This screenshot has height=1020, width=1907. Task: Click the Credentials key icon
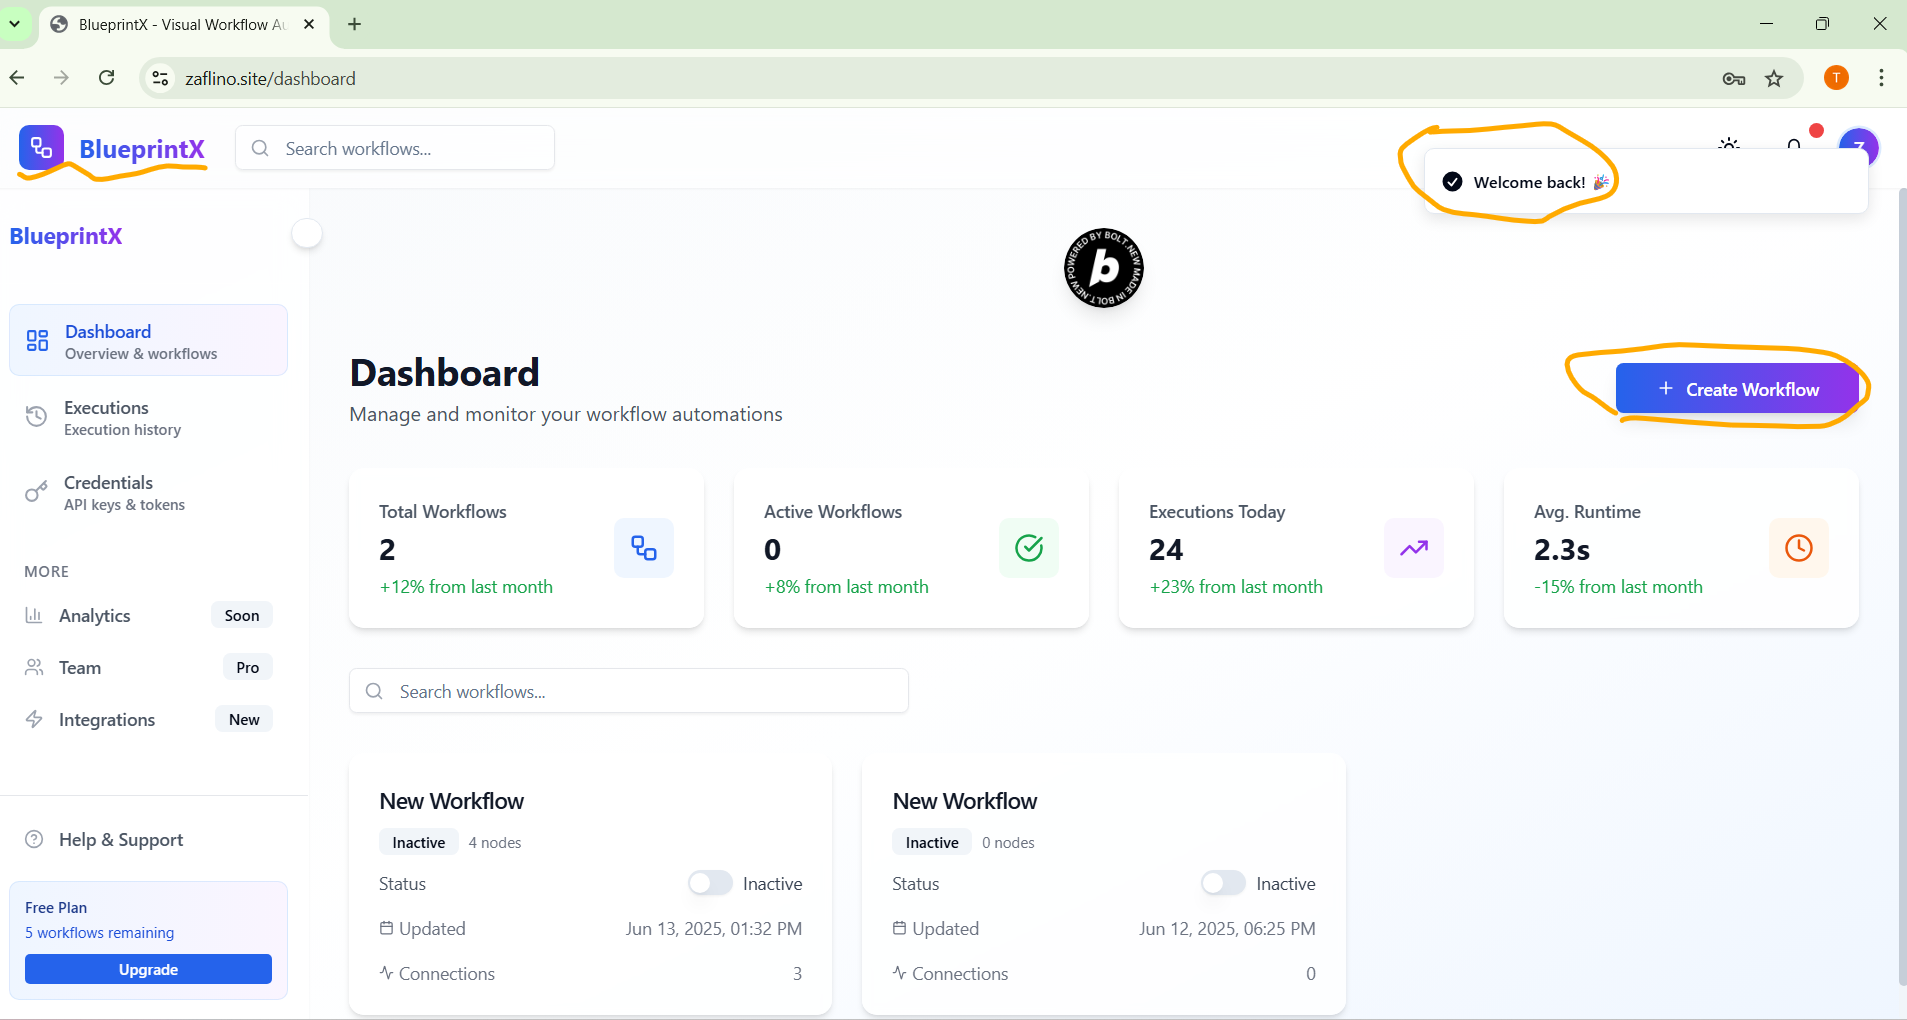pyautogui.click(x=36, y=492)
